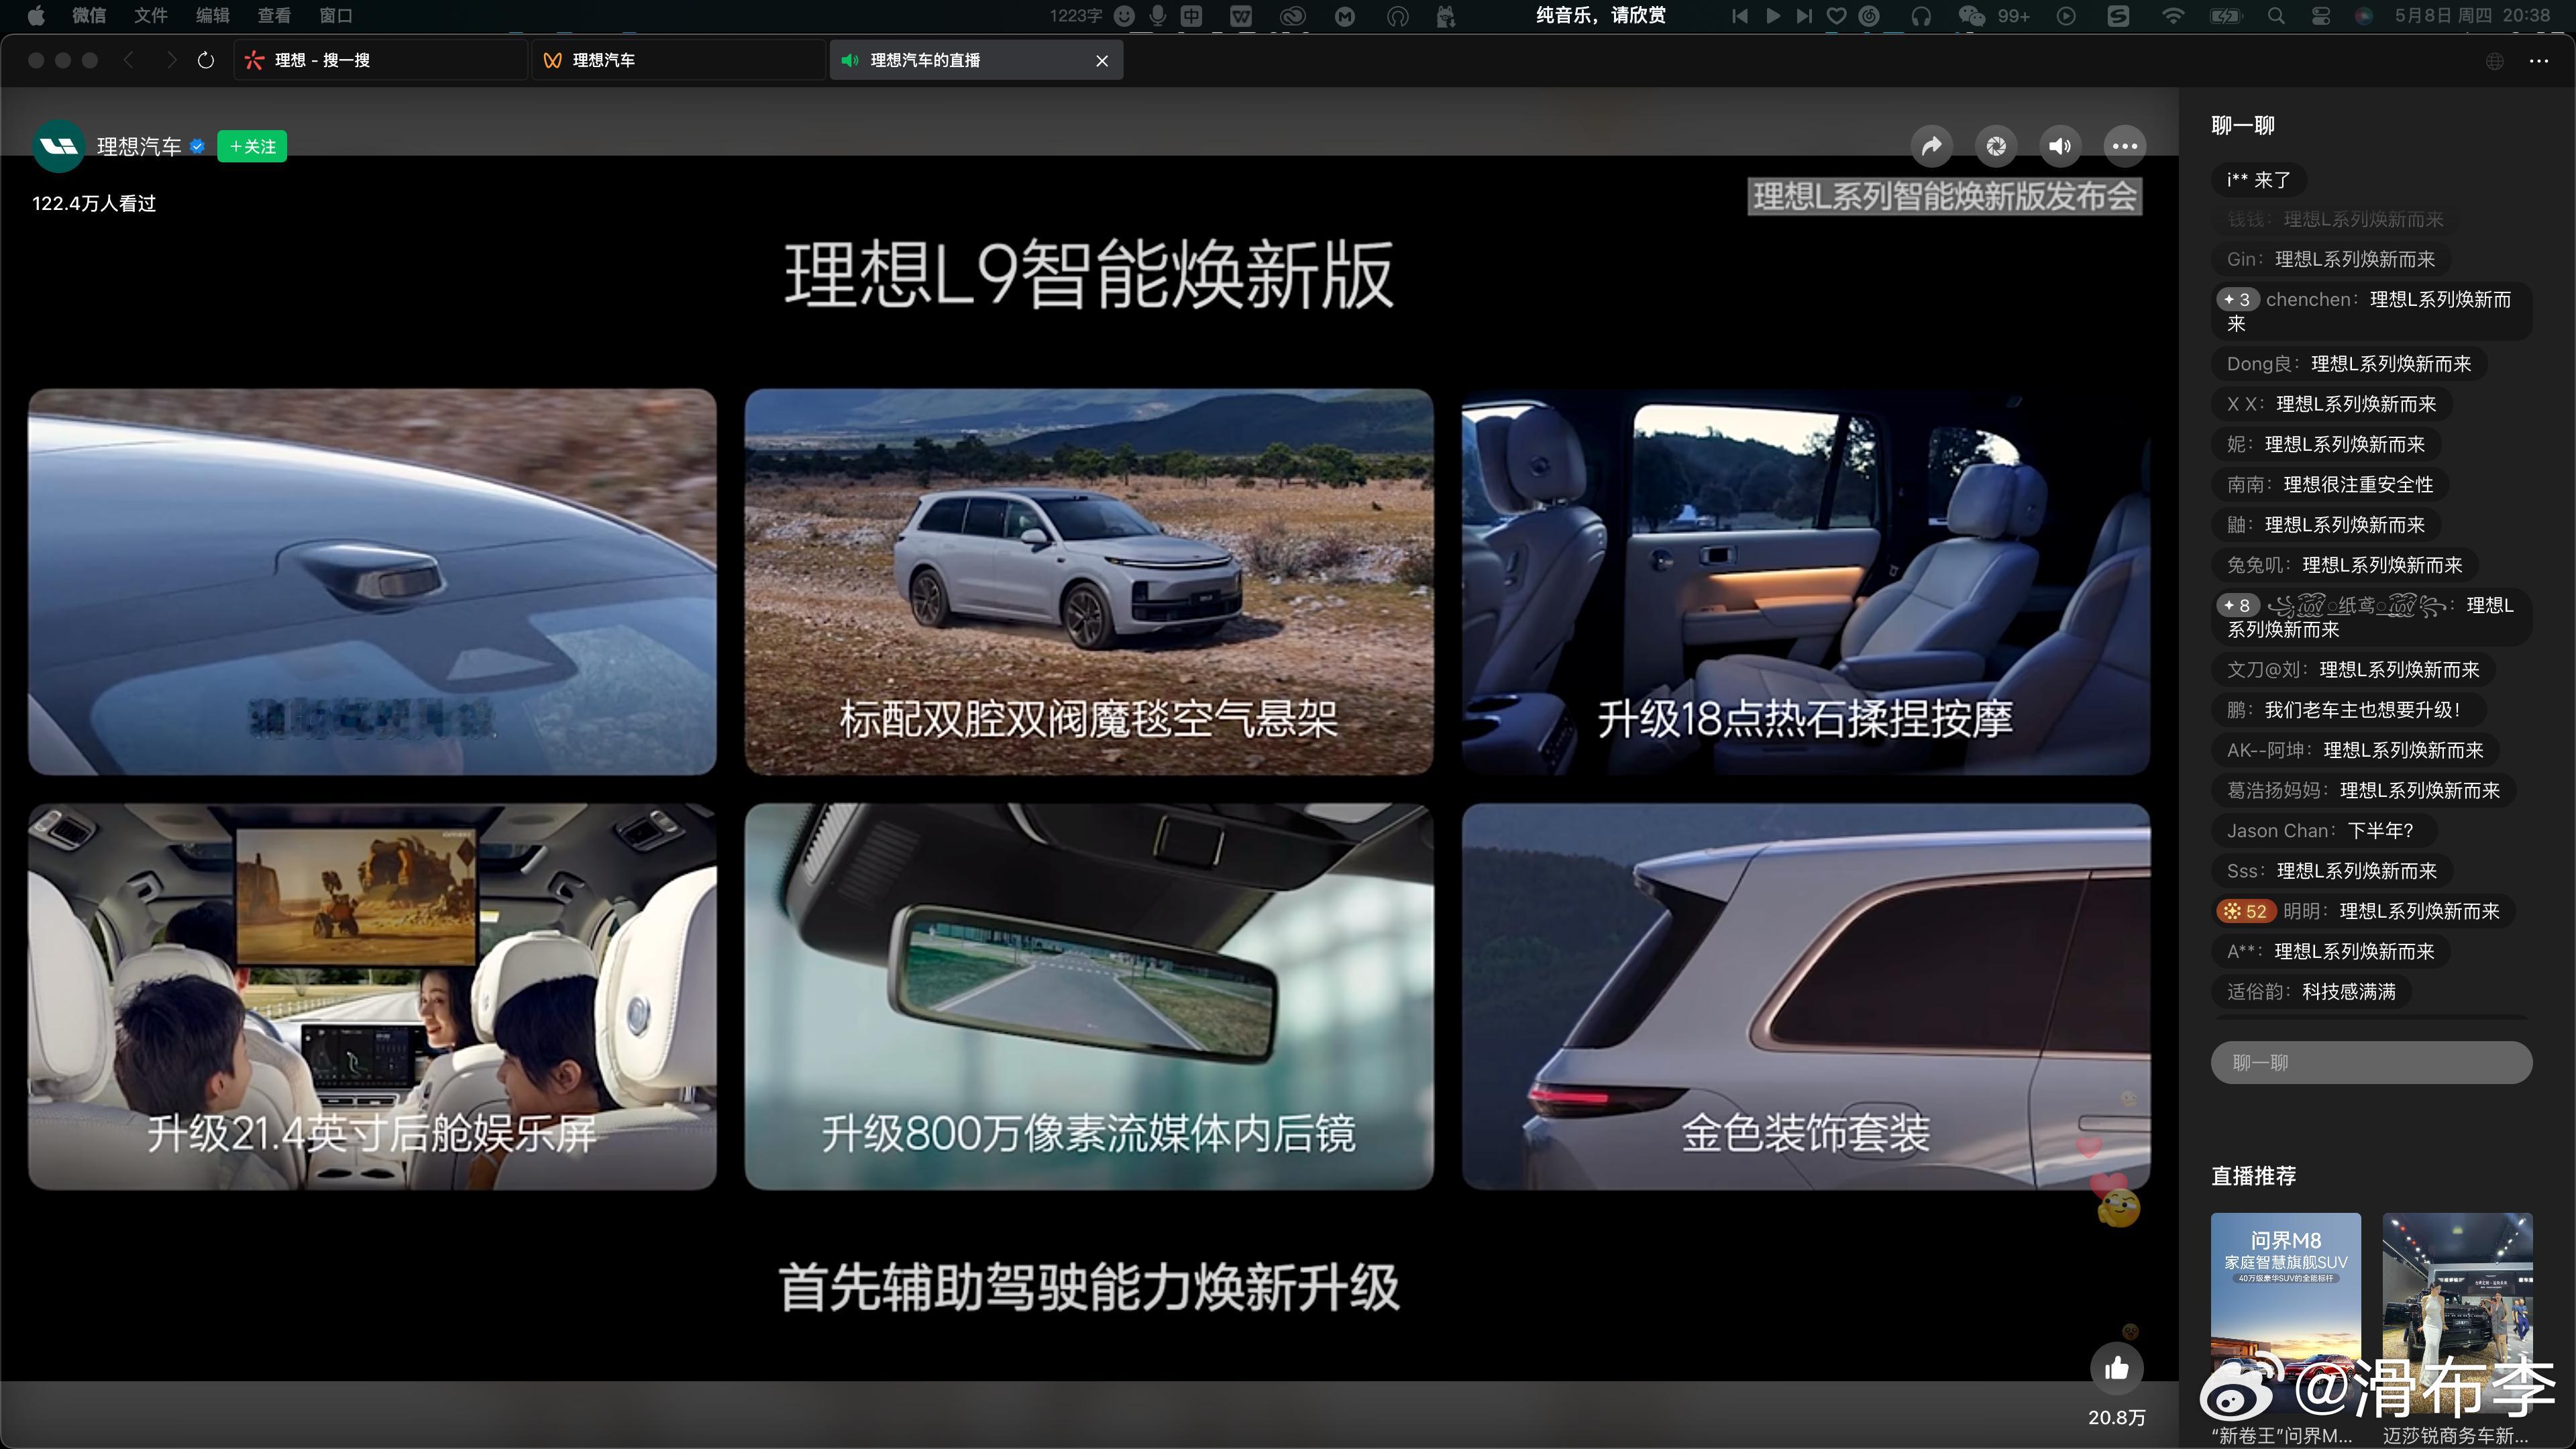Click the round M icon in menu bar
The image size is (2576, 1449).
pyautogui.click(x=1345, y=15)
